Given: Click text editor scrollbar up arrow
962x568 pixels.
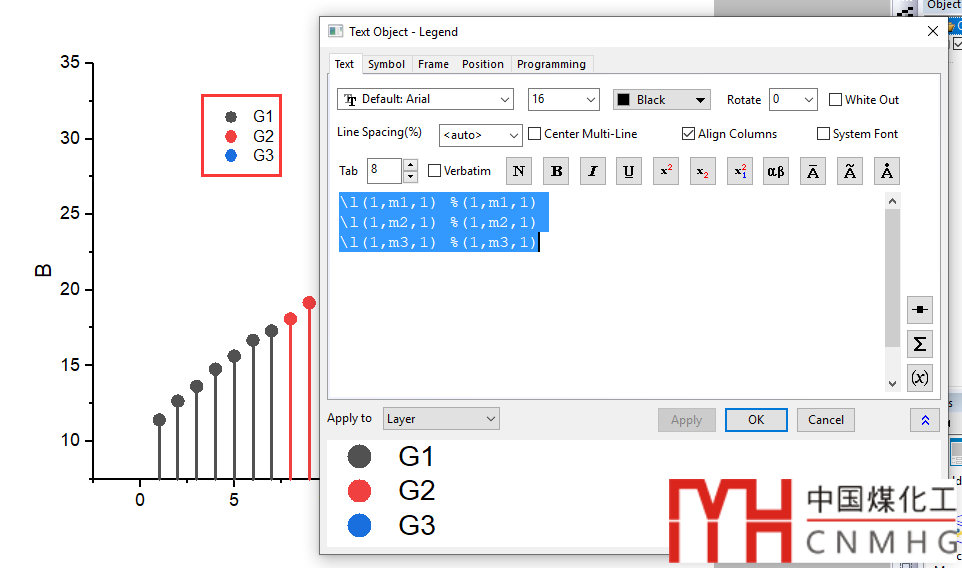Looking at the screenshot, I should click(x=893, y=201).
